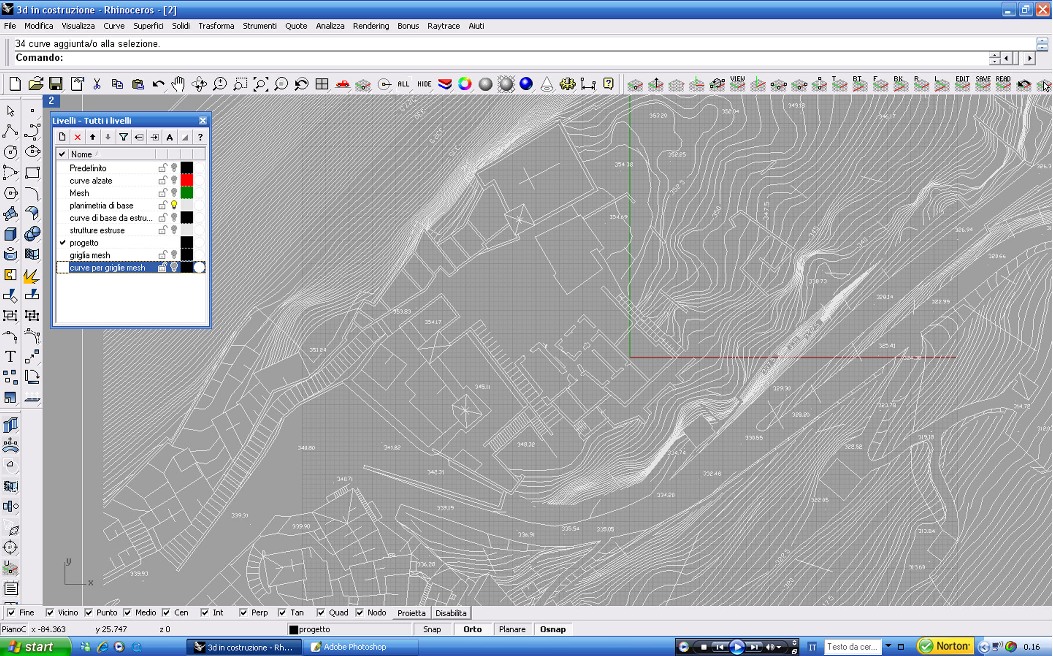The image size is (1053, 656).
Task: Click the red color swatch of curve alzate
Action: pyautogui.click(x=187, y=180)
